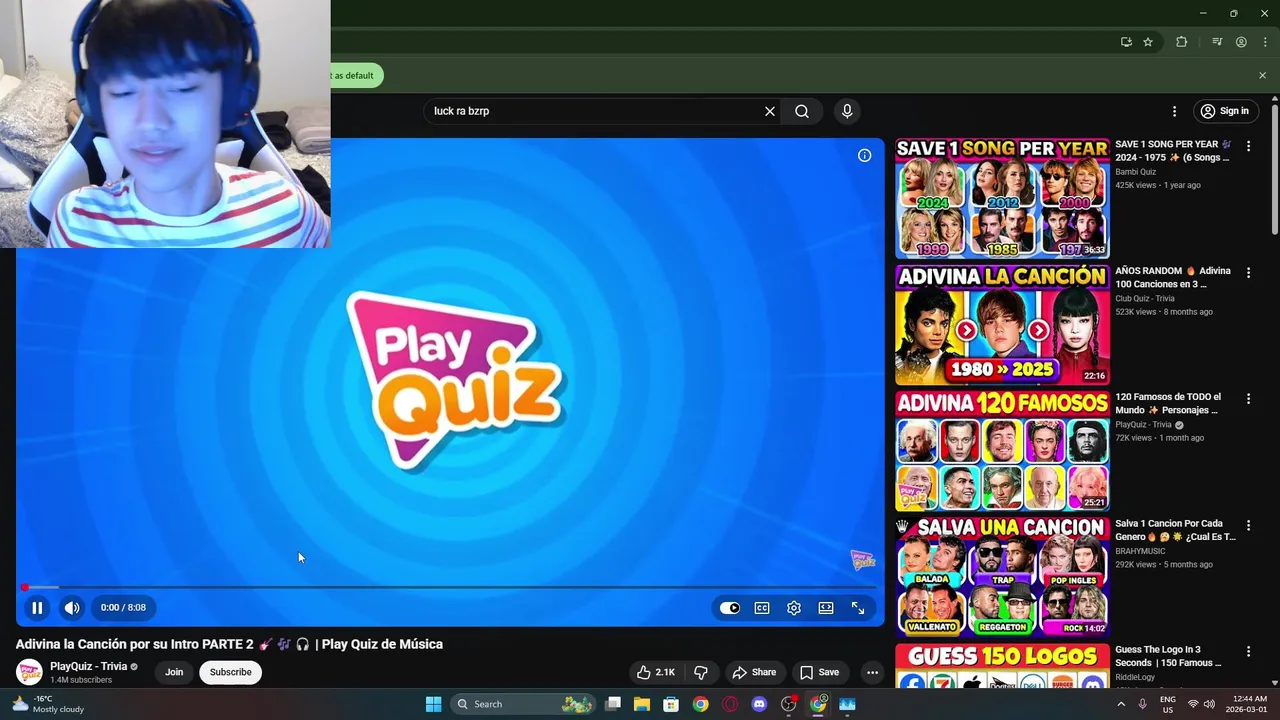This screenshot has width=1280, height=720.
Task: Open Chrome profile avatar icon
Action: click(x=1241, y=42)
